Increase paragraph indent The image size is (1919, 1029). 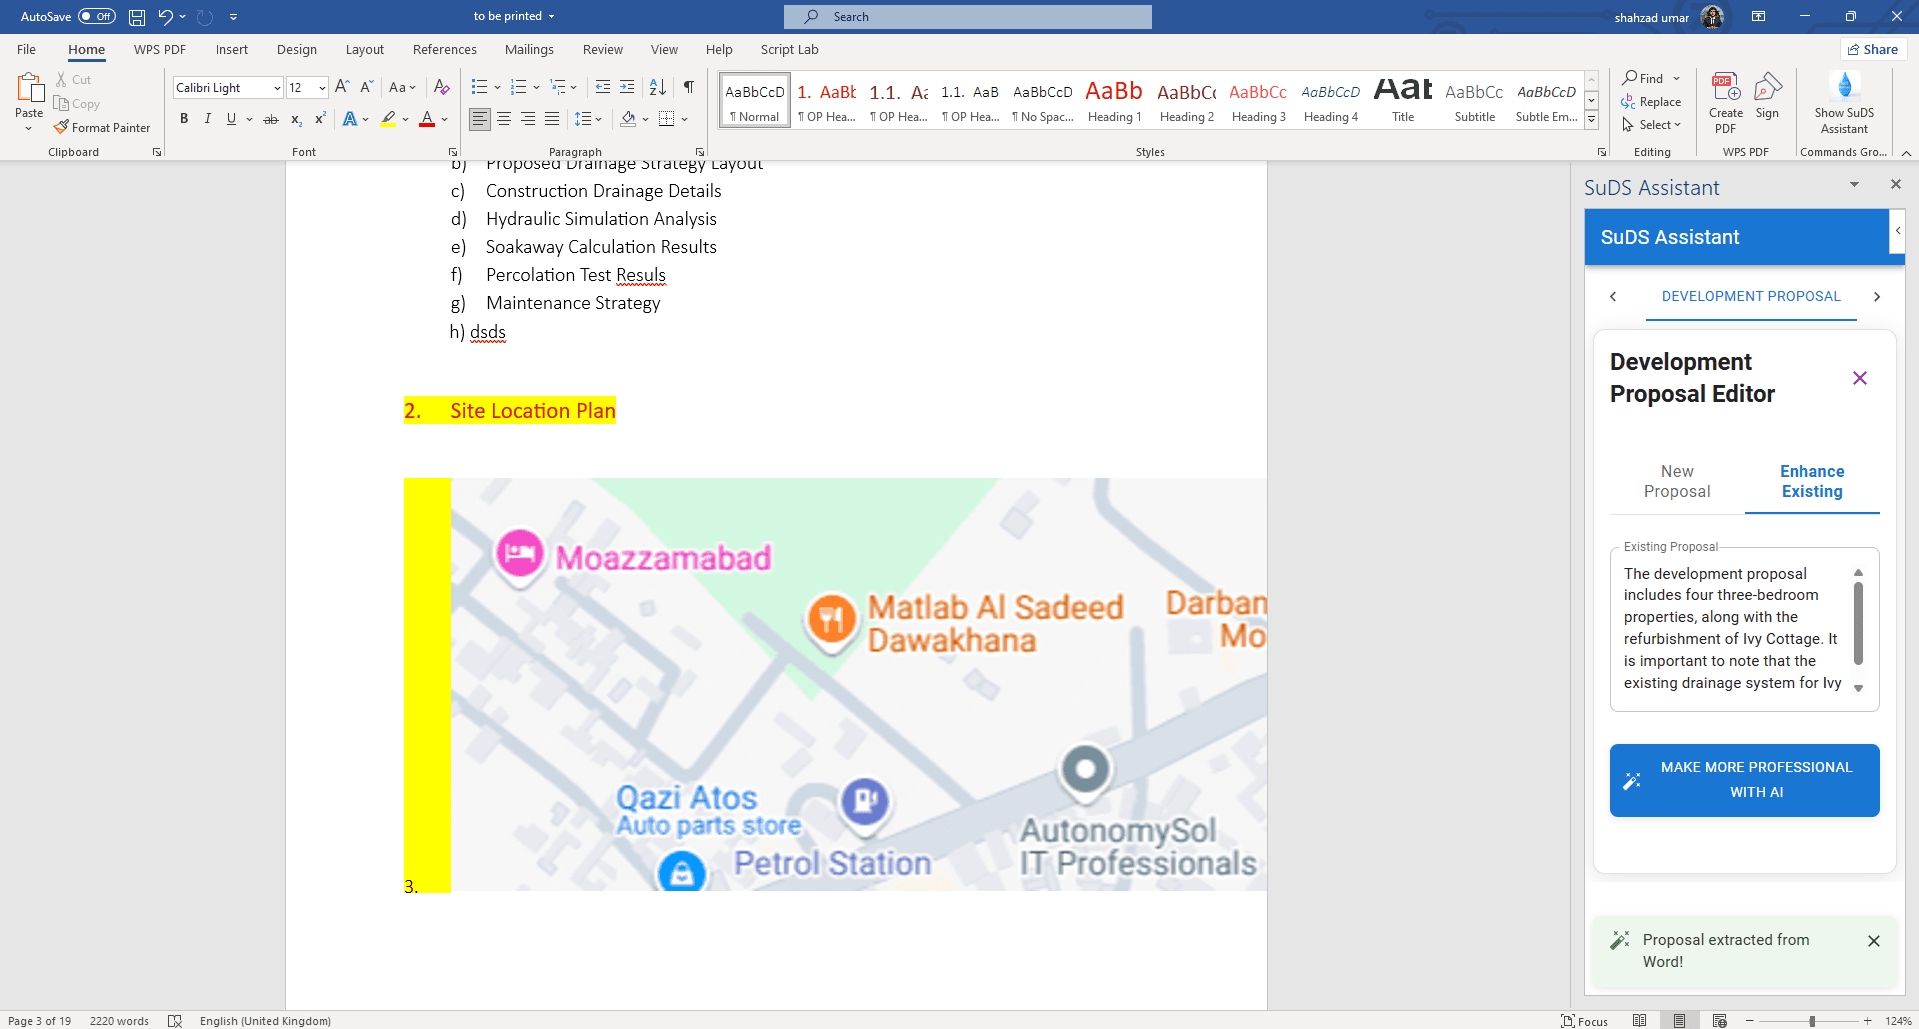pyautogui.click(x=627, y=87)
